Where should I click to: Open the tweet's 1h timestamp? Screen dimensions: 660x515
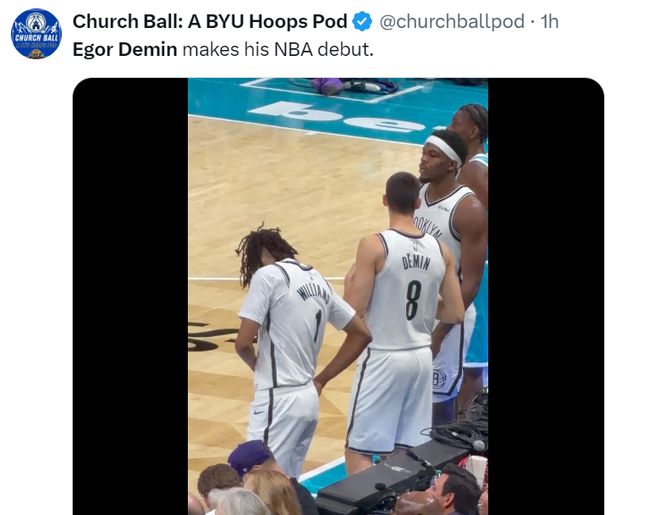coord(549,21)
